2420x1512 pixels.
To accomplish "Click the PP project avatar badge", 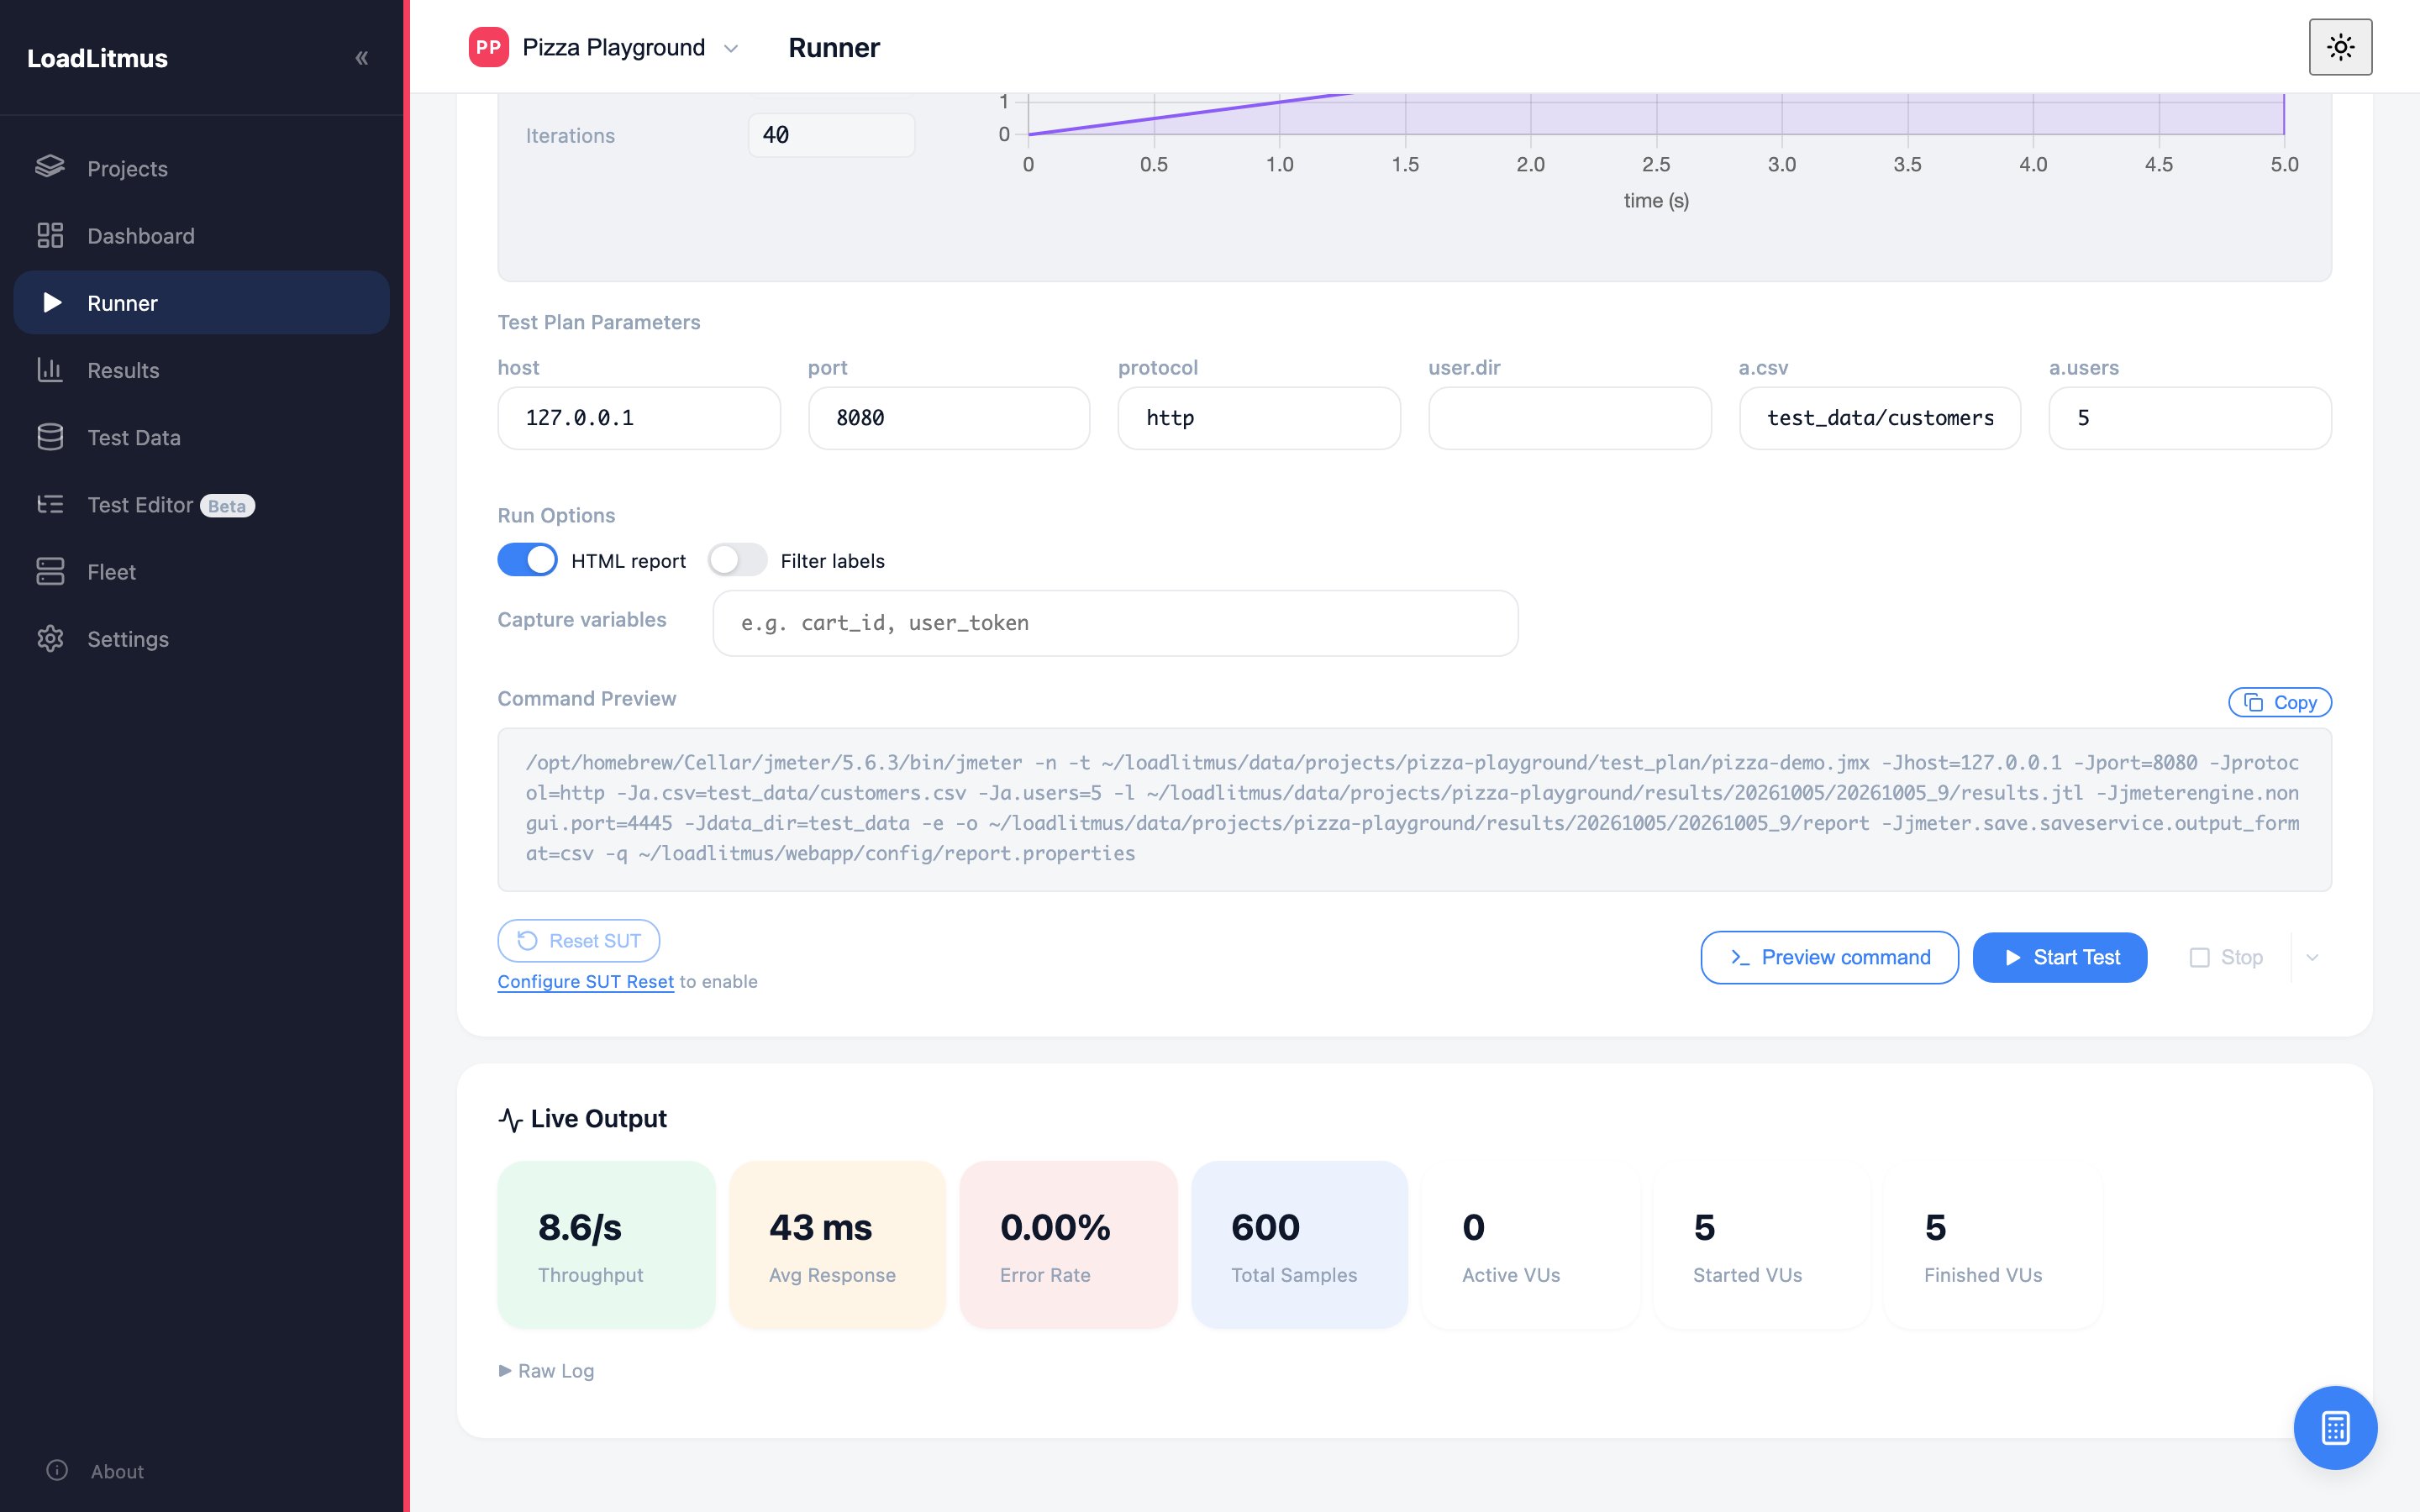I will pos(488,47).
